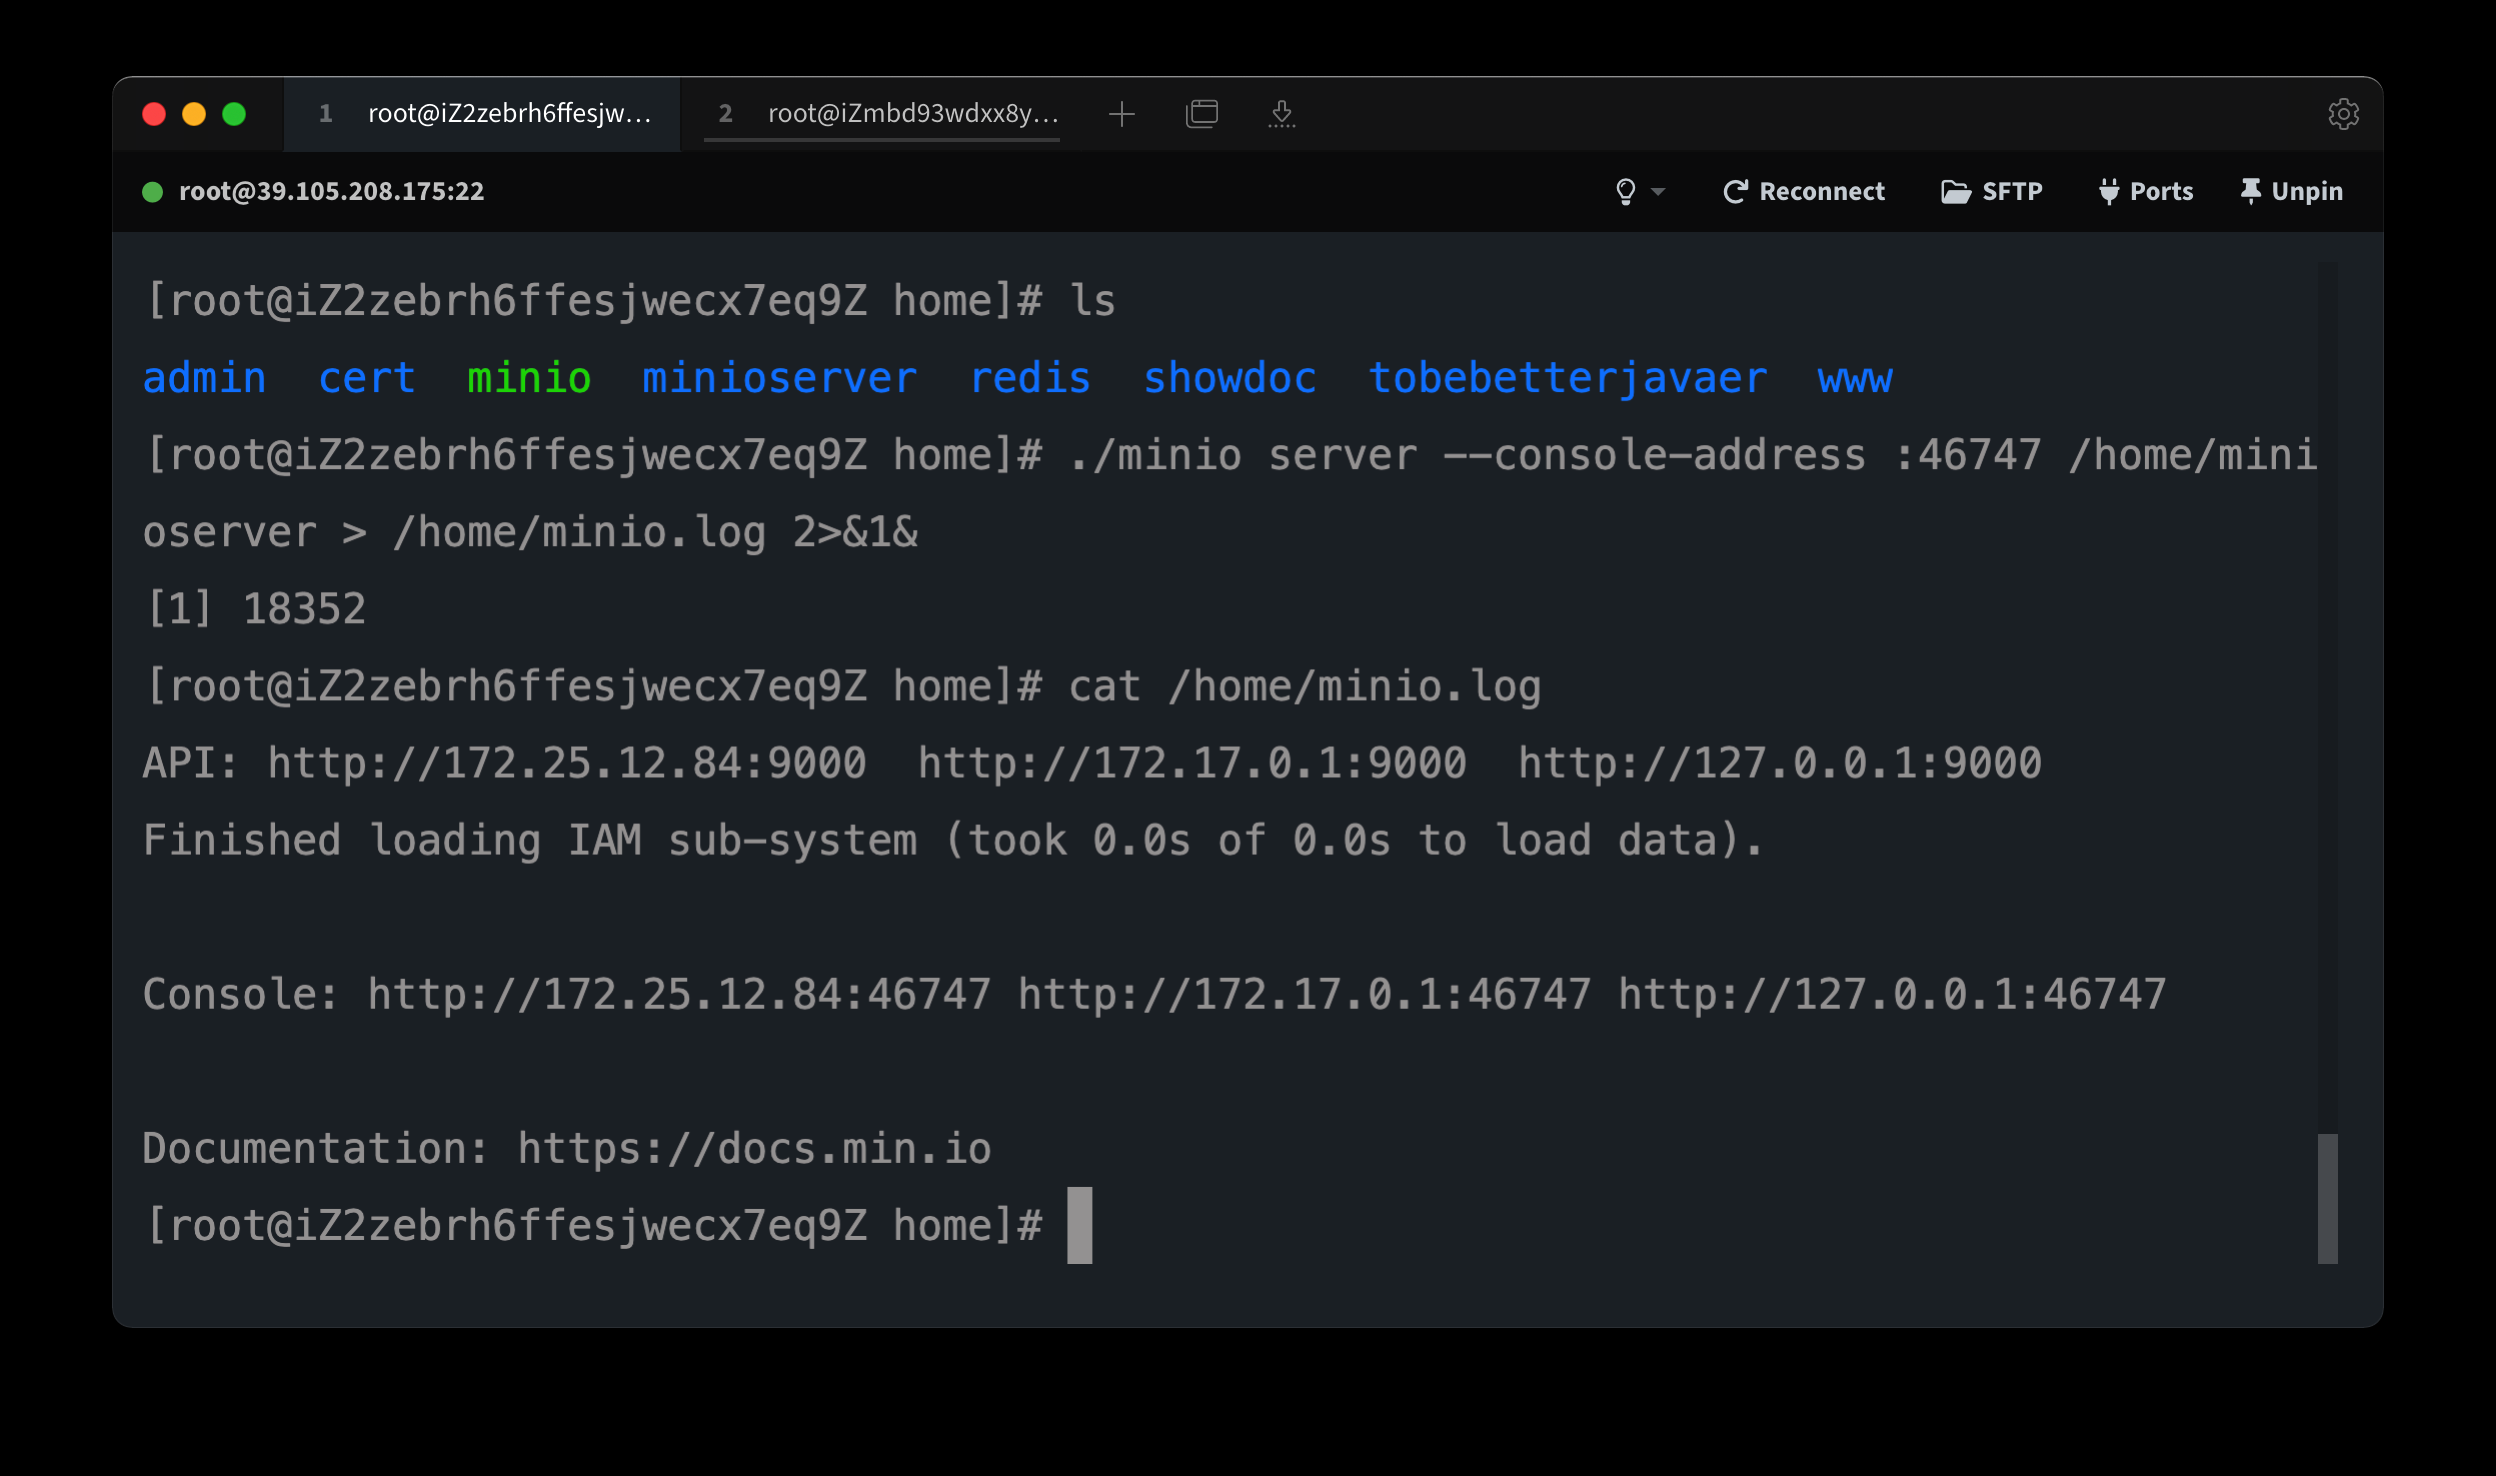Add a new terminal tab with plus icon
Screen dimensions: 2496x1476
(1122, 114)
